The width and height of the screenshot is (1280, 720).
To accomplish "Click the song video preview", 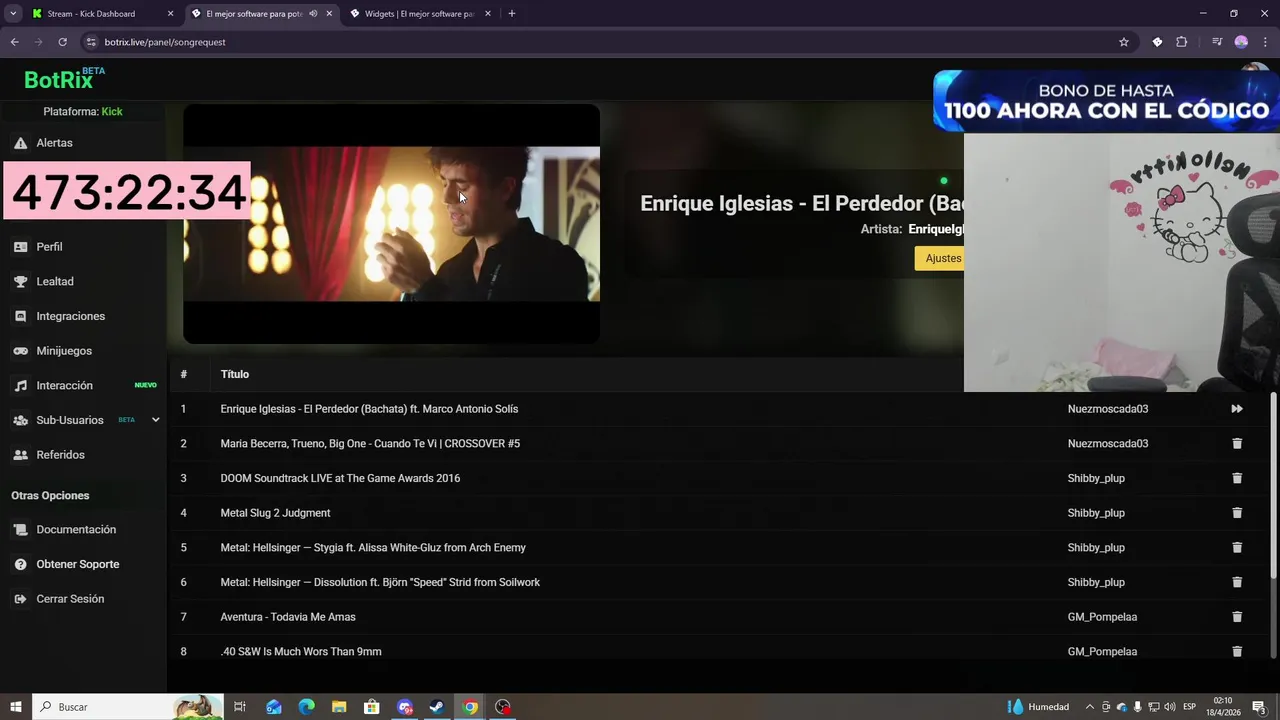I will click(x=391, y=224).
